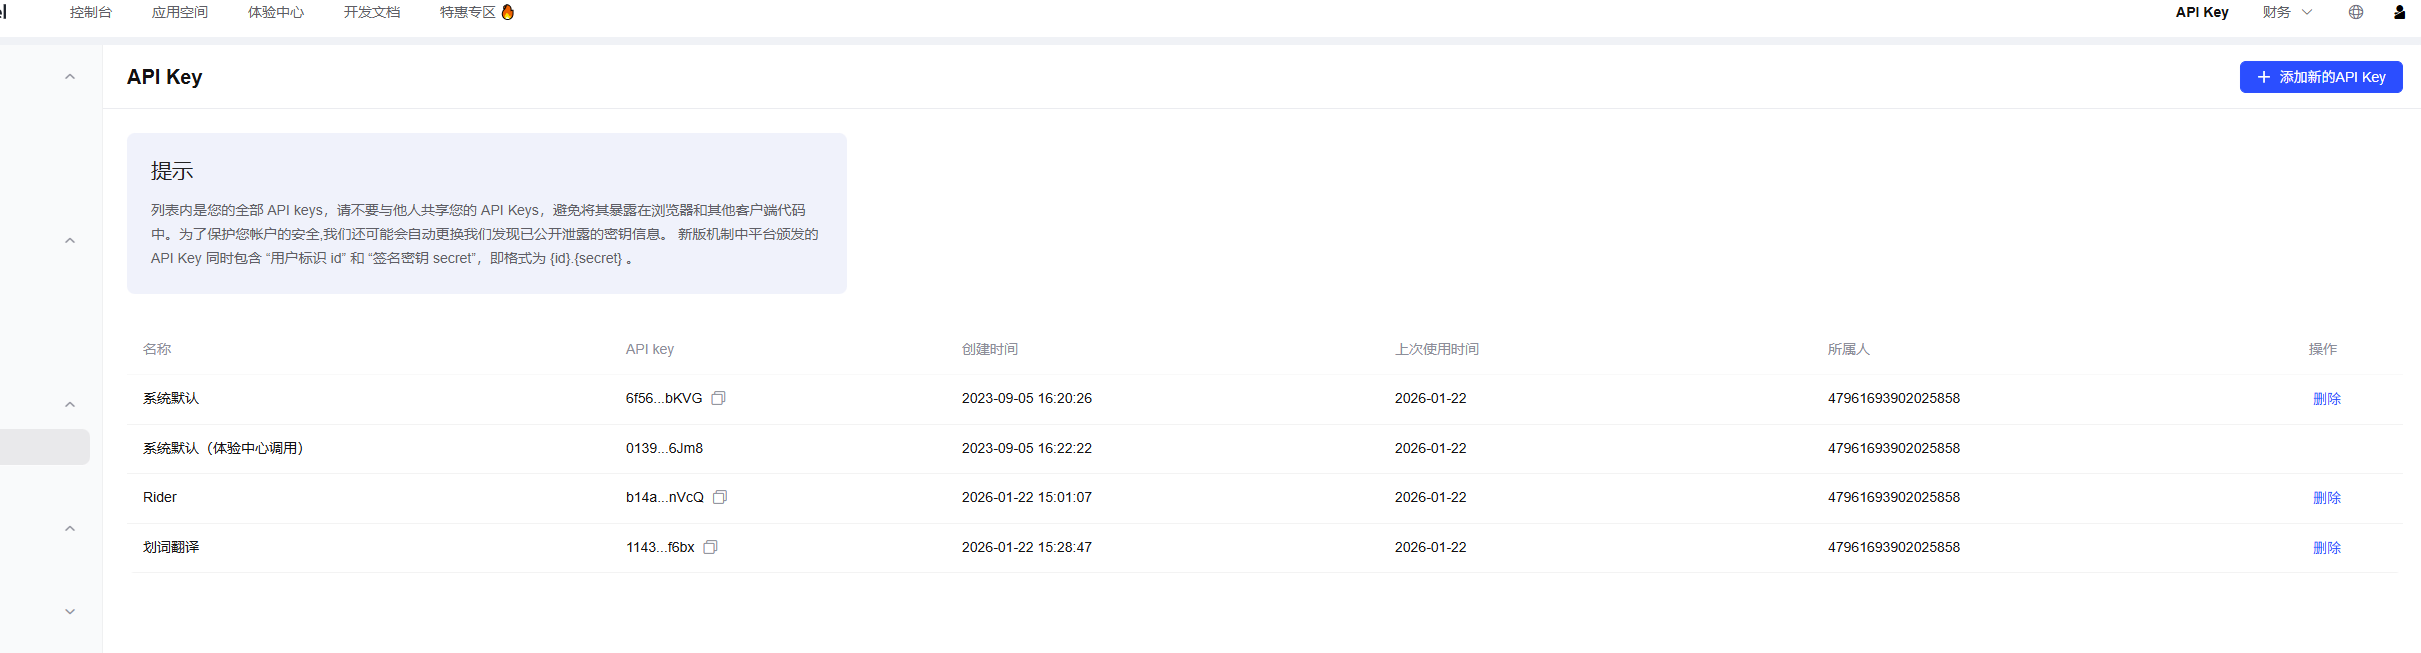Open the 特惠专区 navigation item
2421x653 pixels.
coord(468,12)
